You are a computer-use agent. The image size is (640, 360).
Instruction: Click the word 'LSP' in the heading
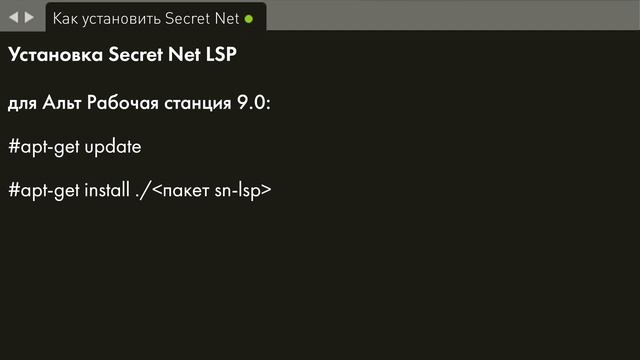pos(221,54)
